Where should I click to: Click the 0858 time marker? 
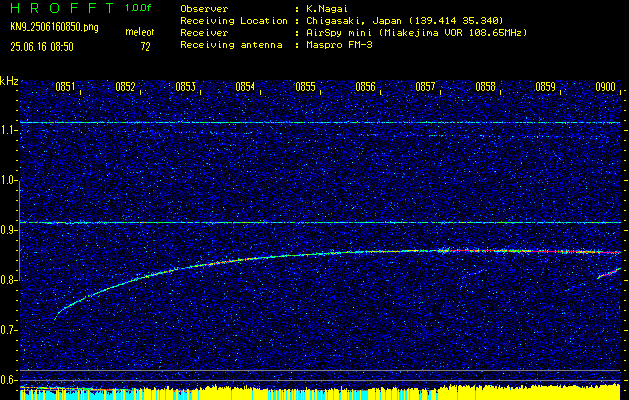click(x=485, y=87)
